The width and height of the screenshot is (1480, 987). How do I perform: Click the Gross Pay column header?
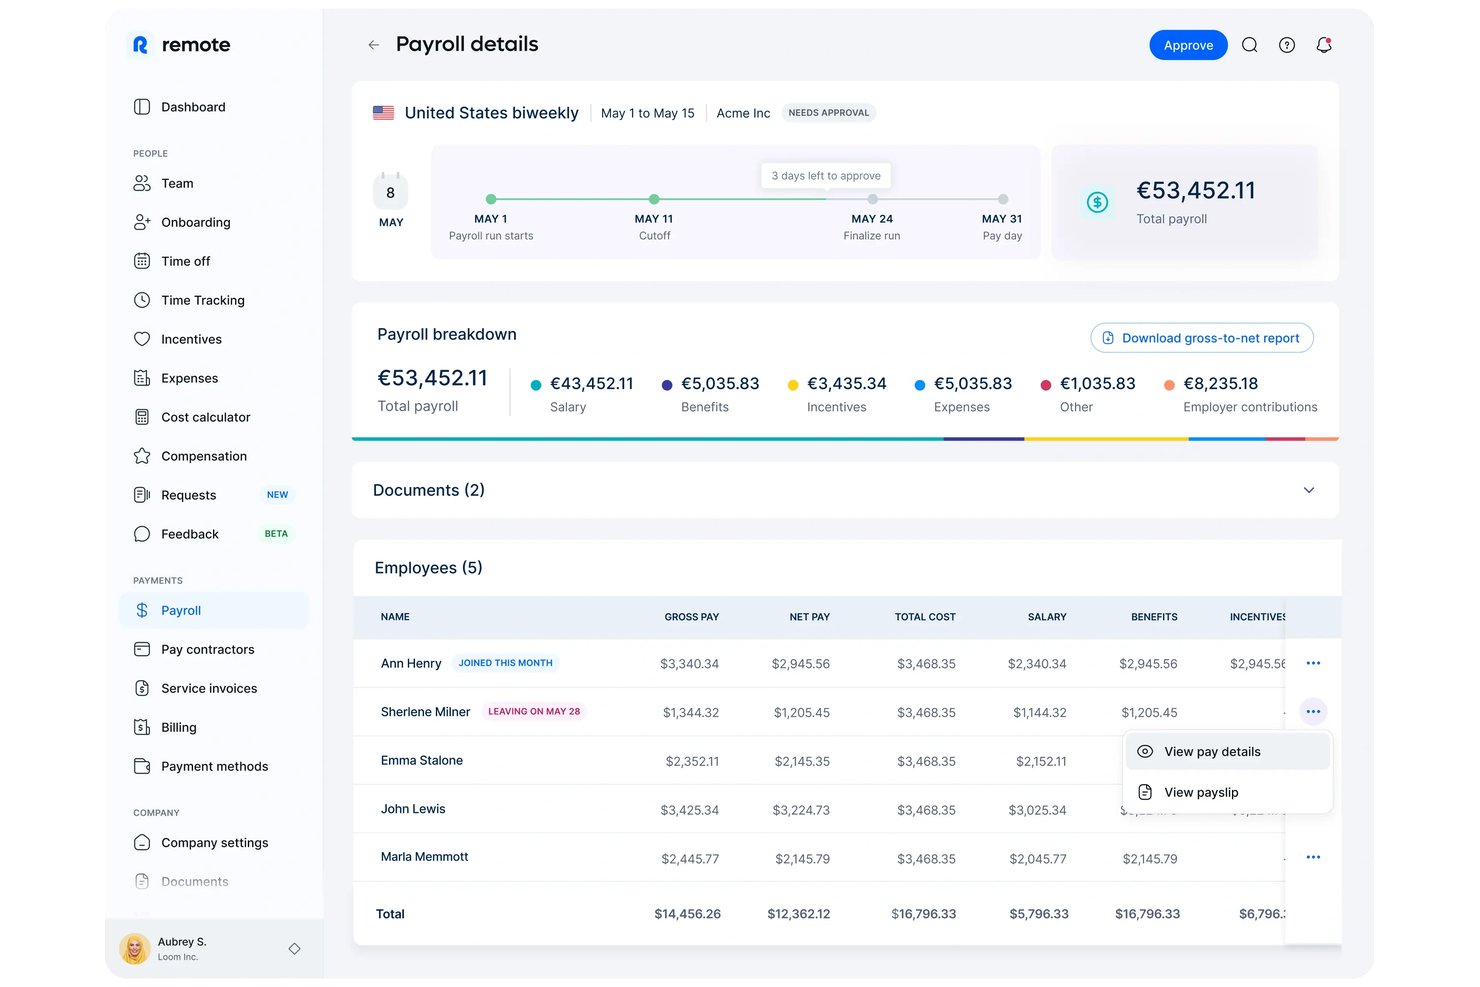click(x=692, y=617)
